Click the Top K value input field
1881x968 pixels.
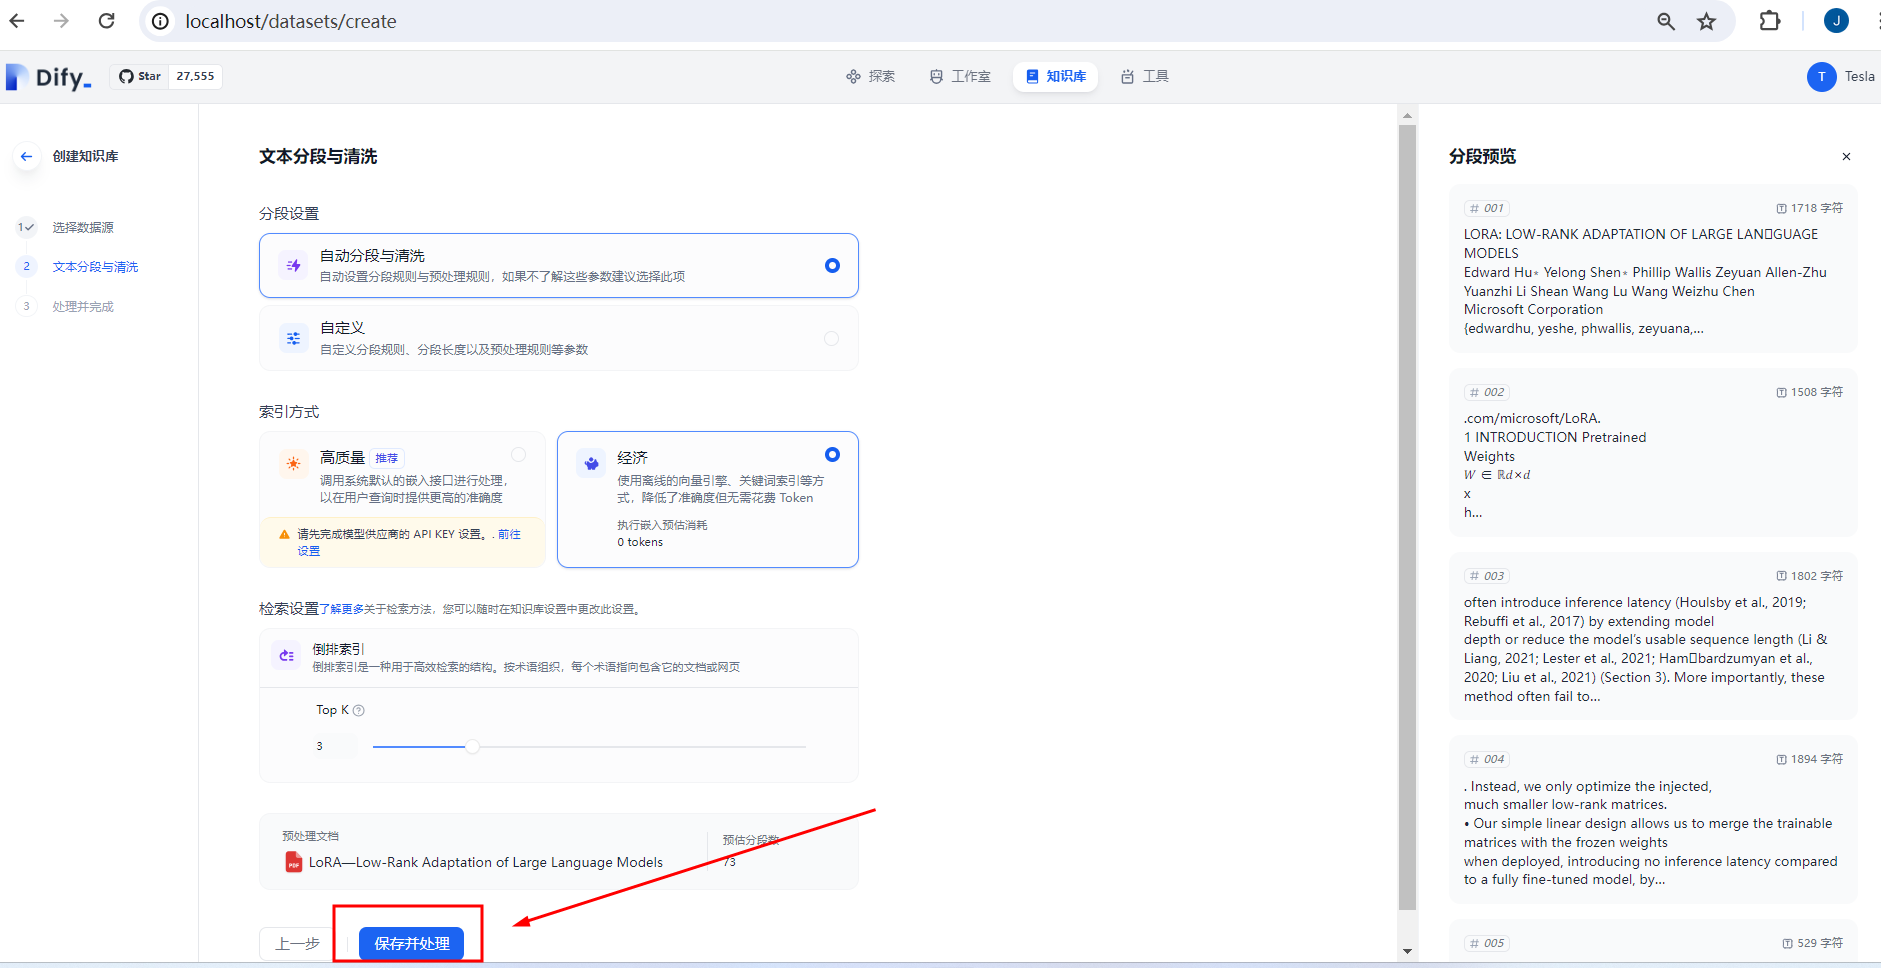coord(334,746)
